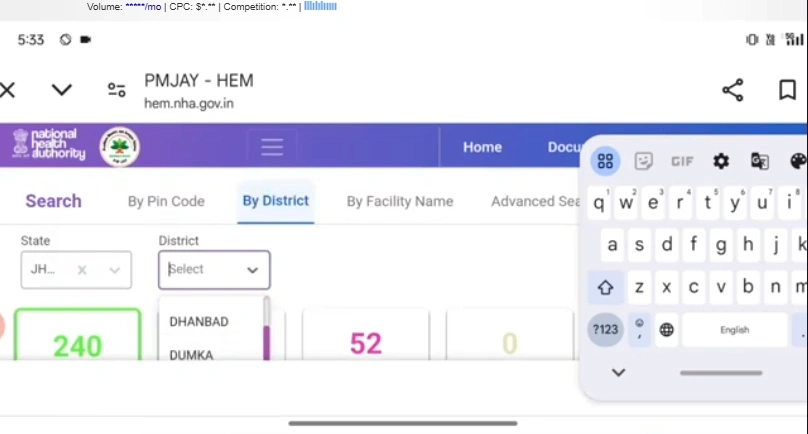Viewport: 808px width, 434px height.
Task: Tap the v key
Action: pyautogui.click(x=721, y=287)
